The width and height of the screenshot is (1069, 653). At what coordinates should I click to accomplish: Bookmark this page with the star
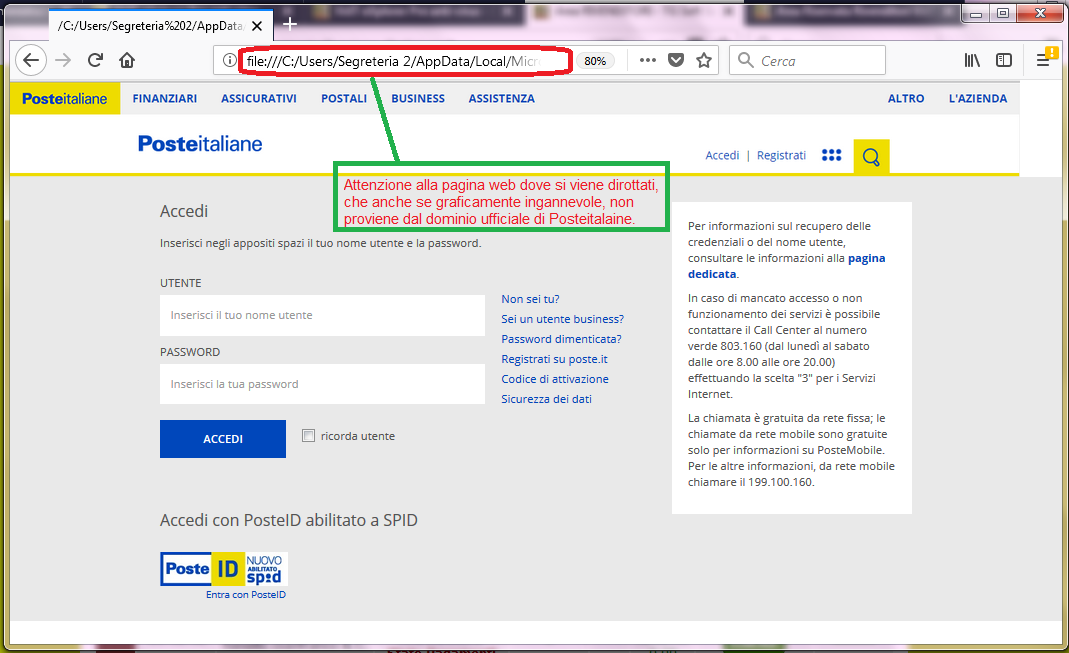pos(704,61)
